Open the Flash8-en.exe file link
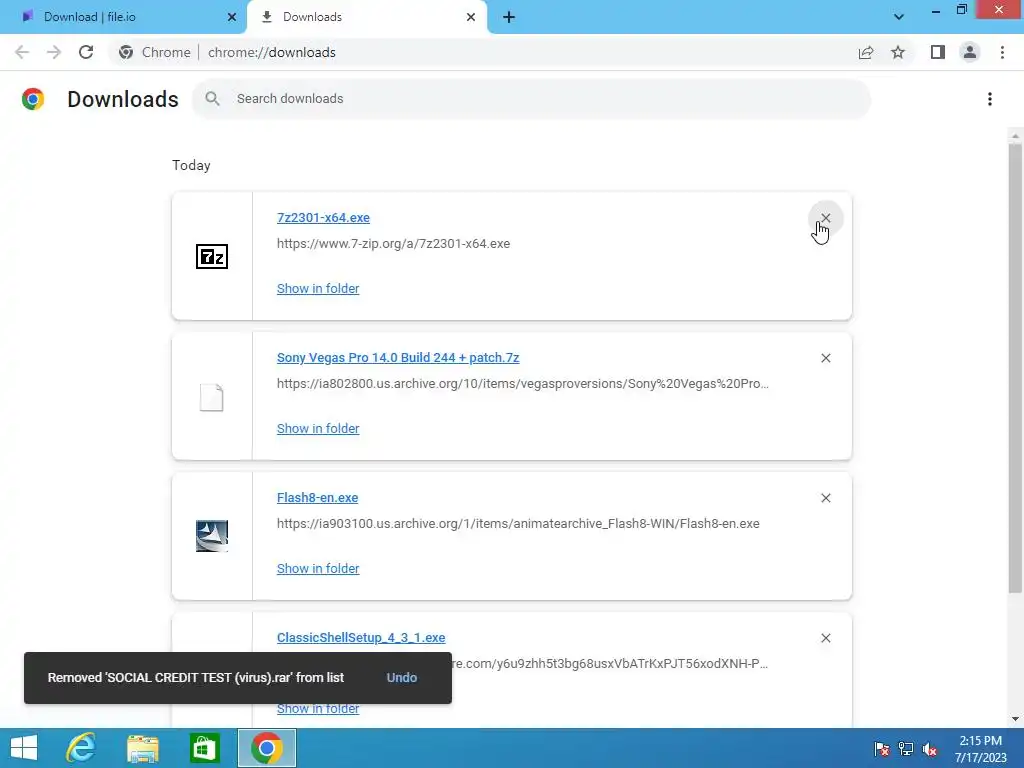The image size is (1024, 768). tap(317, 498)
